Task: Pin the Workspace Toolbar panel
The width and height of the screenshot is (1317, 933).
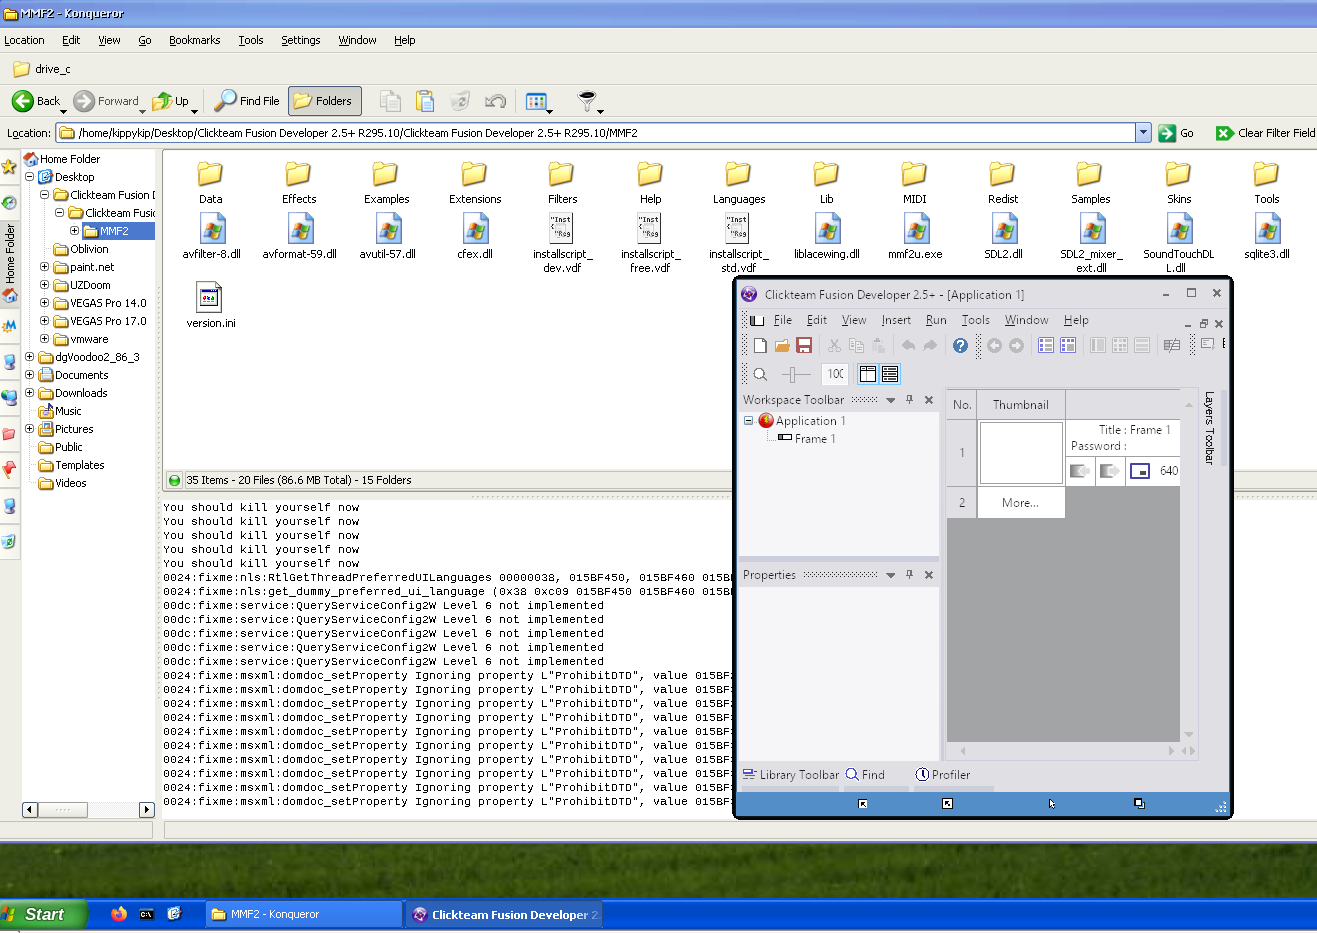Action: point(909,400)
